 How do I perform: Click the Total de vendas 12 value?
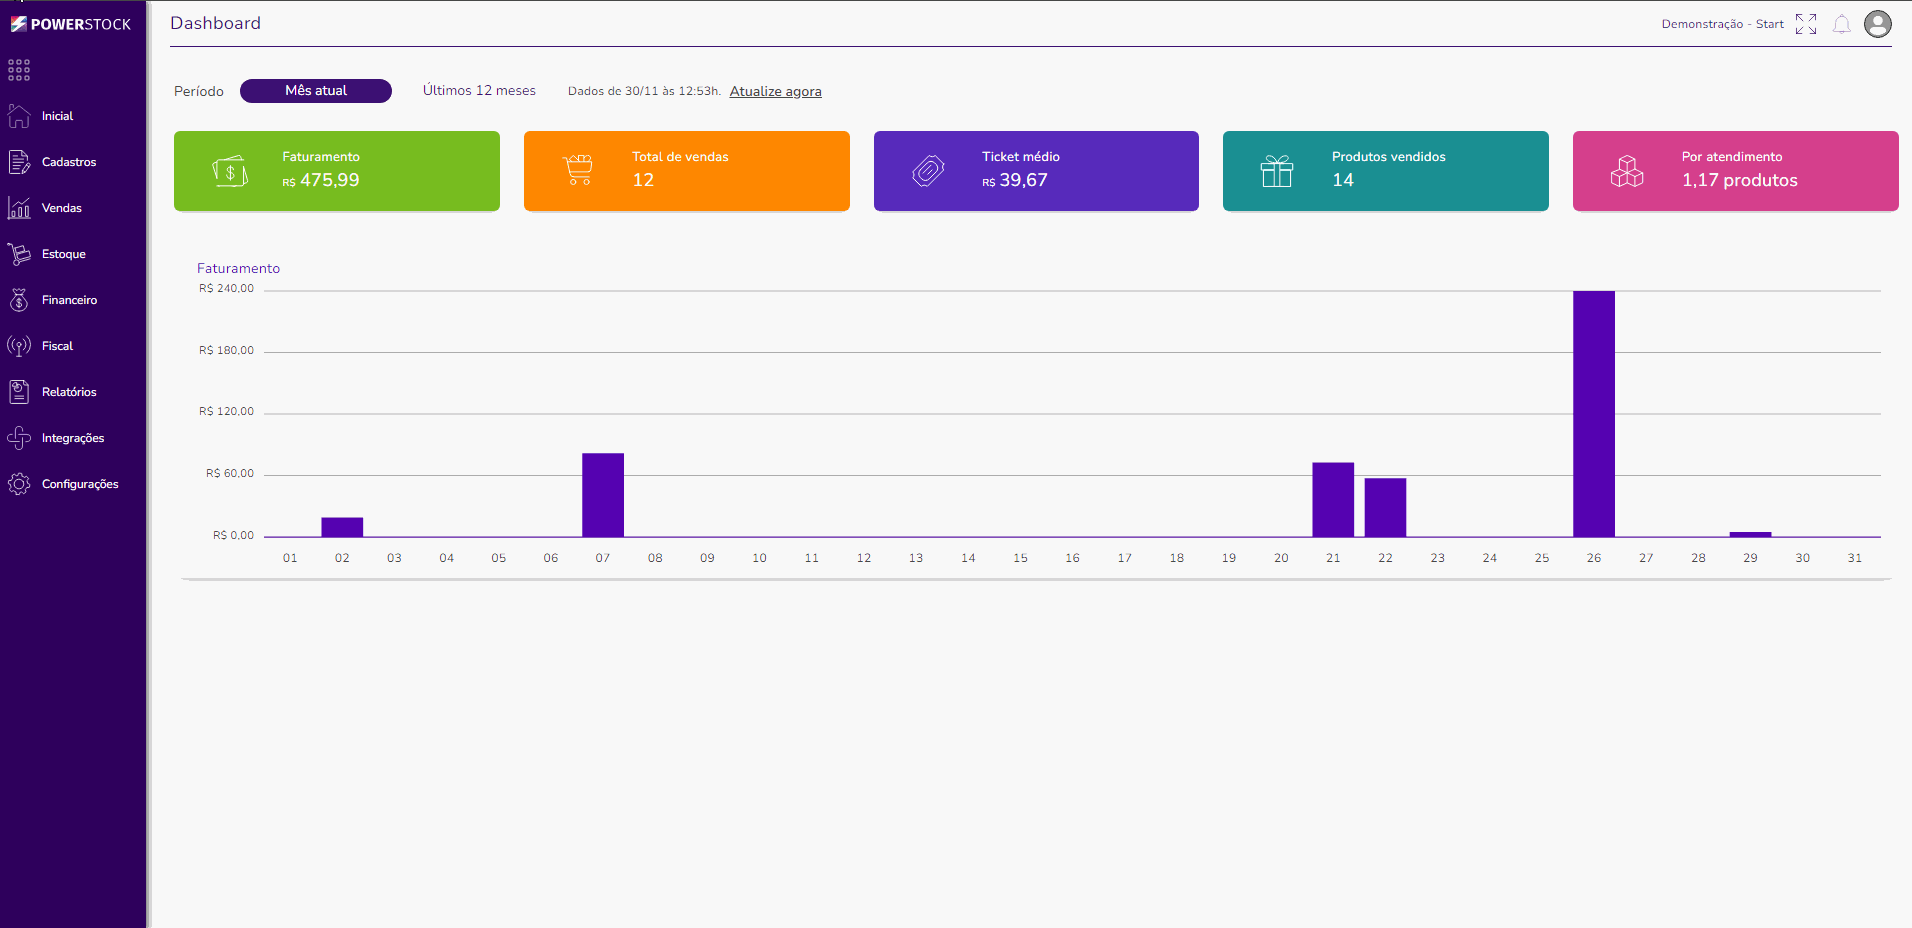pos(643,181)
